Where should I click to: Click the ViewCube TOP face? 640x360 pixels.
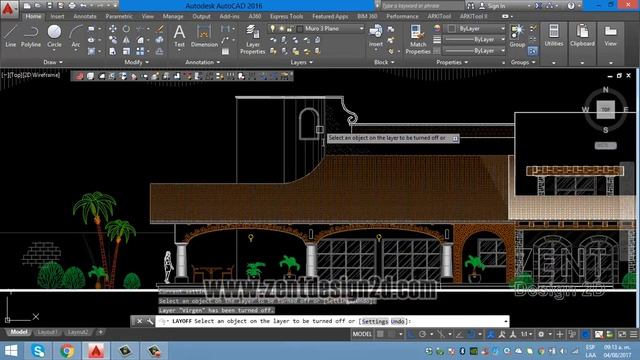point(606,109)
